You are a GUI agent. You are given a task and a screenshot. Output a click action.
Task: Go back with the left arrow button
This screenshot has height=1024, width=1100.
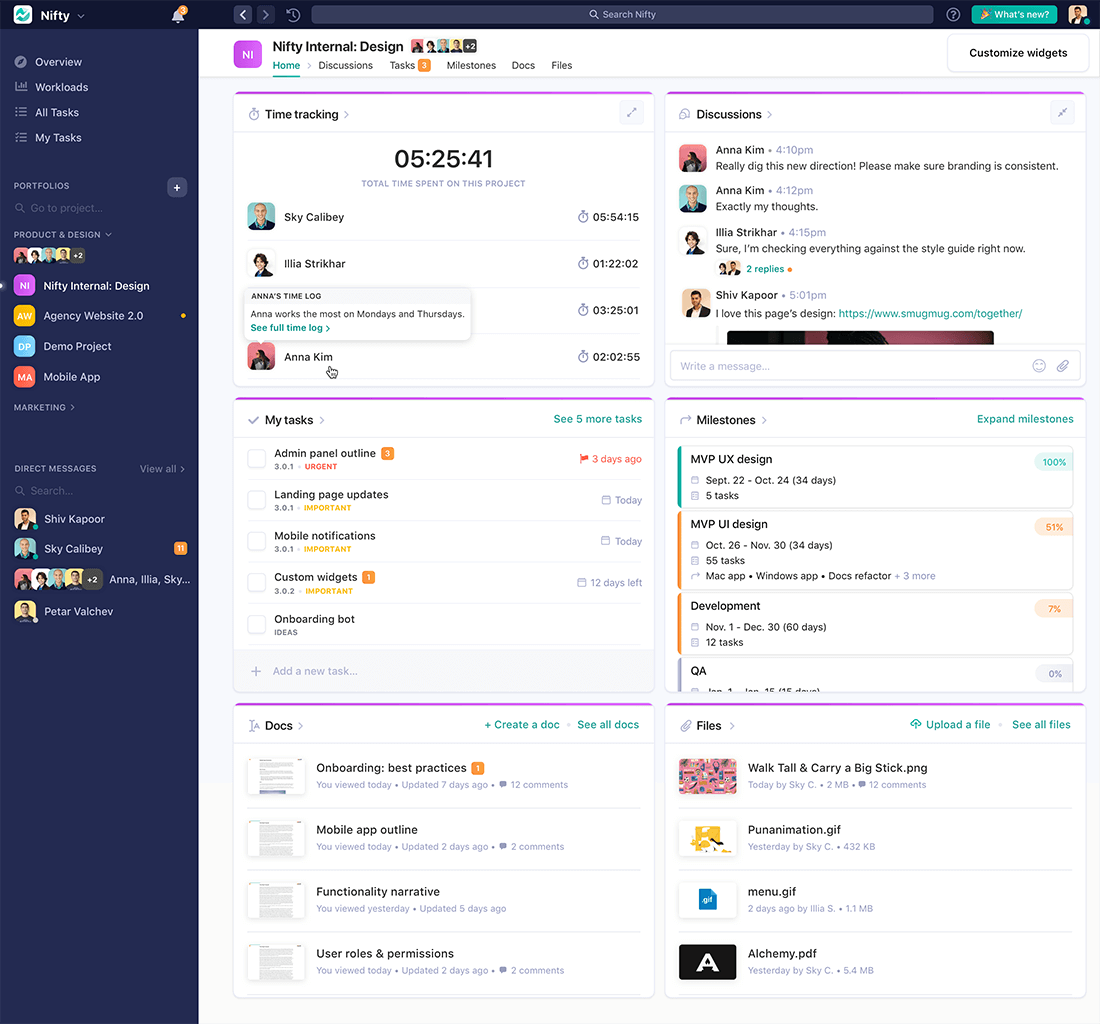point(243,14)
